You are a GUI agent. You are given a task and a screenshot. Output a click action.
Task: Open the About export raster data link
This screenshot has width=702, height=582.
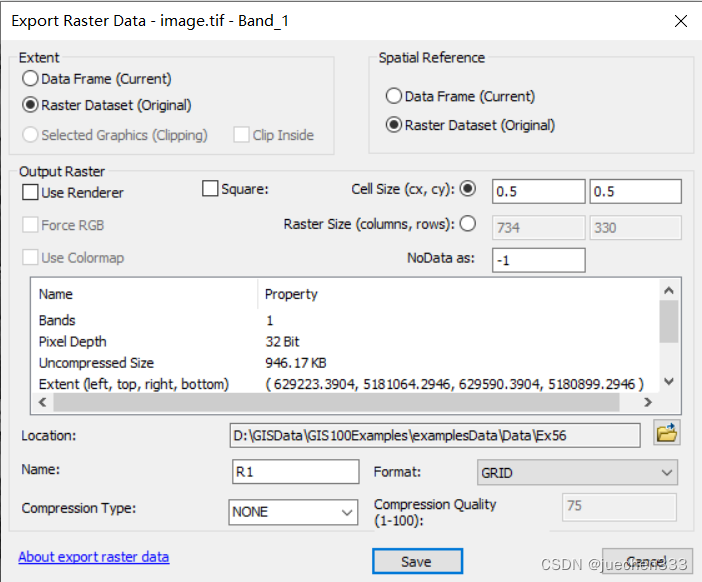(x=94, y=556)
